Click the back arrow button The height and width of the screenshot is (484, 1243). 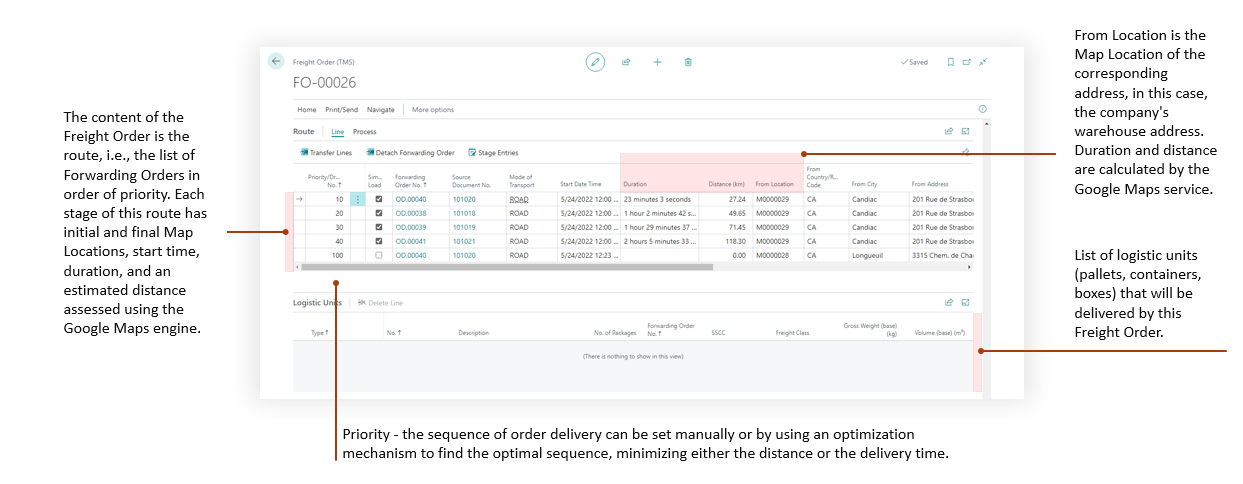pos(276,61)
